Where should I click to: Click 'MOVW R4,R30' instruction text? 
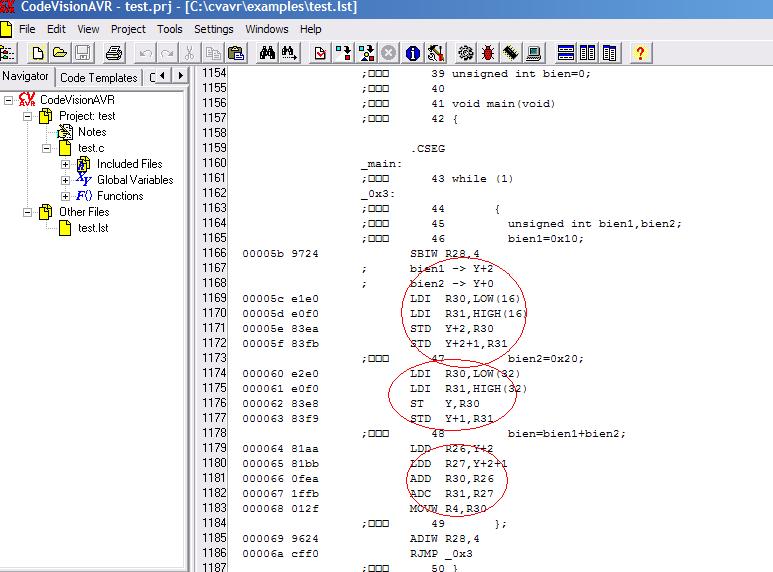tap(448, 508)
